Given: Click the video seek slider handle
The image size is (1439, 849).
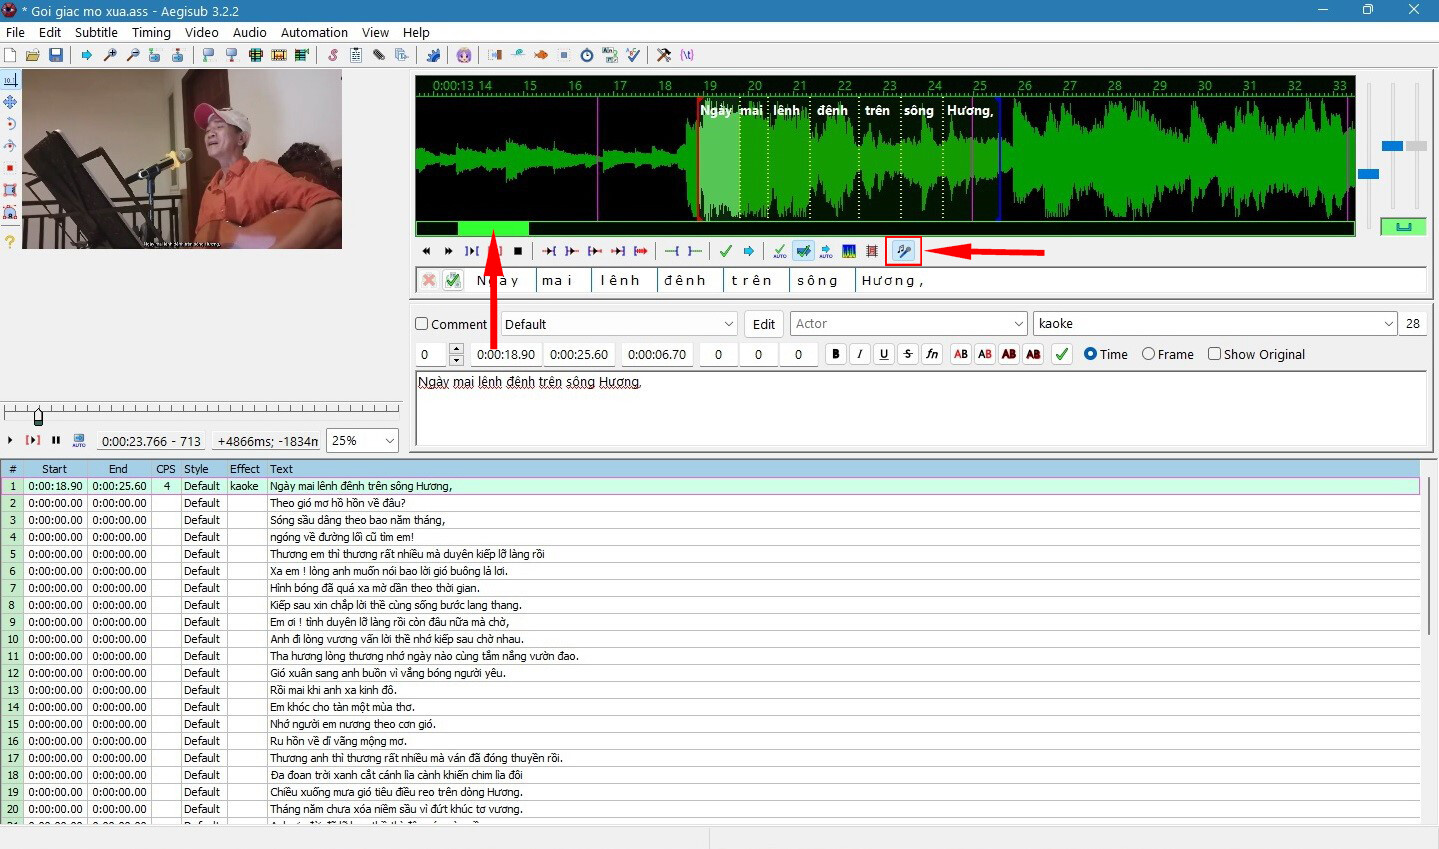Looking at the screenshot, I should pyautogui.click(x=38, y=416).
